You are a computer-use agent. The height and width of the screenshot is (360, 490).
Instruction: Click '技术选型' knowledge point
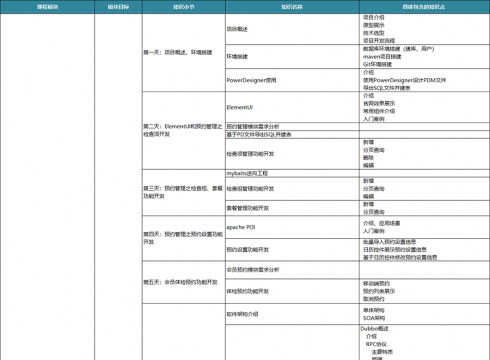(373, 33)
